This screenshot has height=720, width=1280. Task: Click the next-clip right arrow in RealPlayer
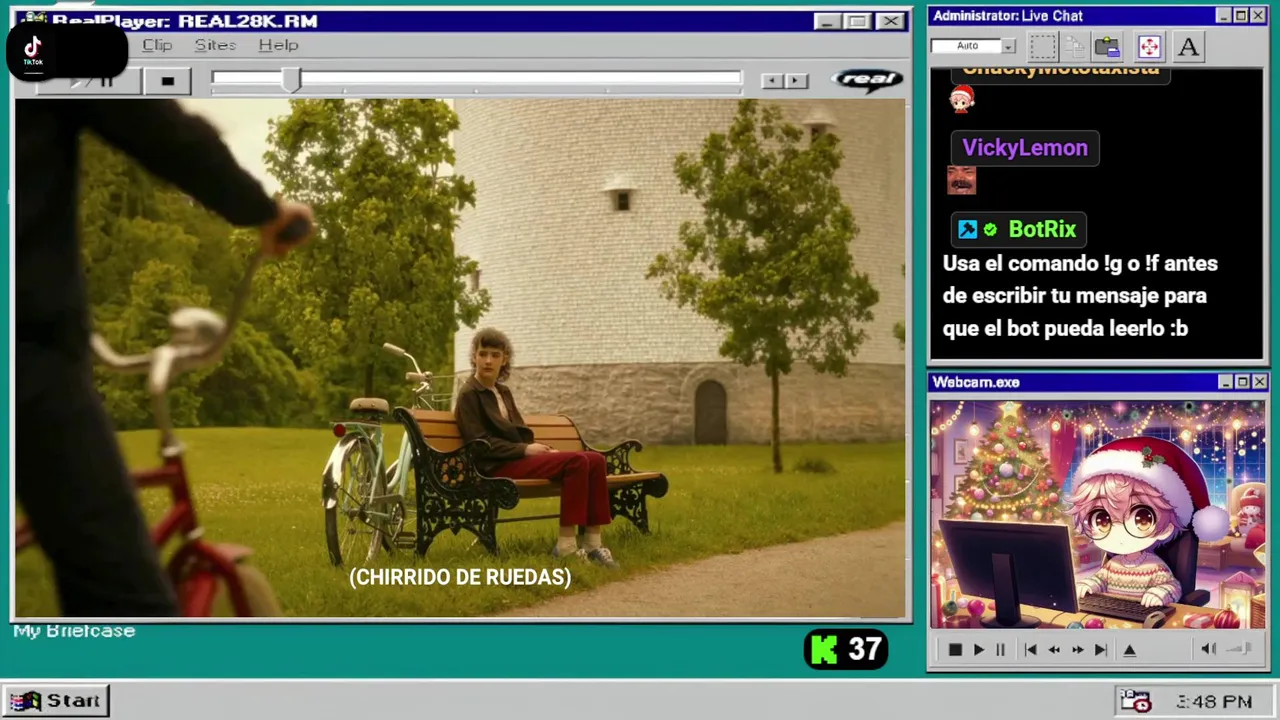point(796,81)
